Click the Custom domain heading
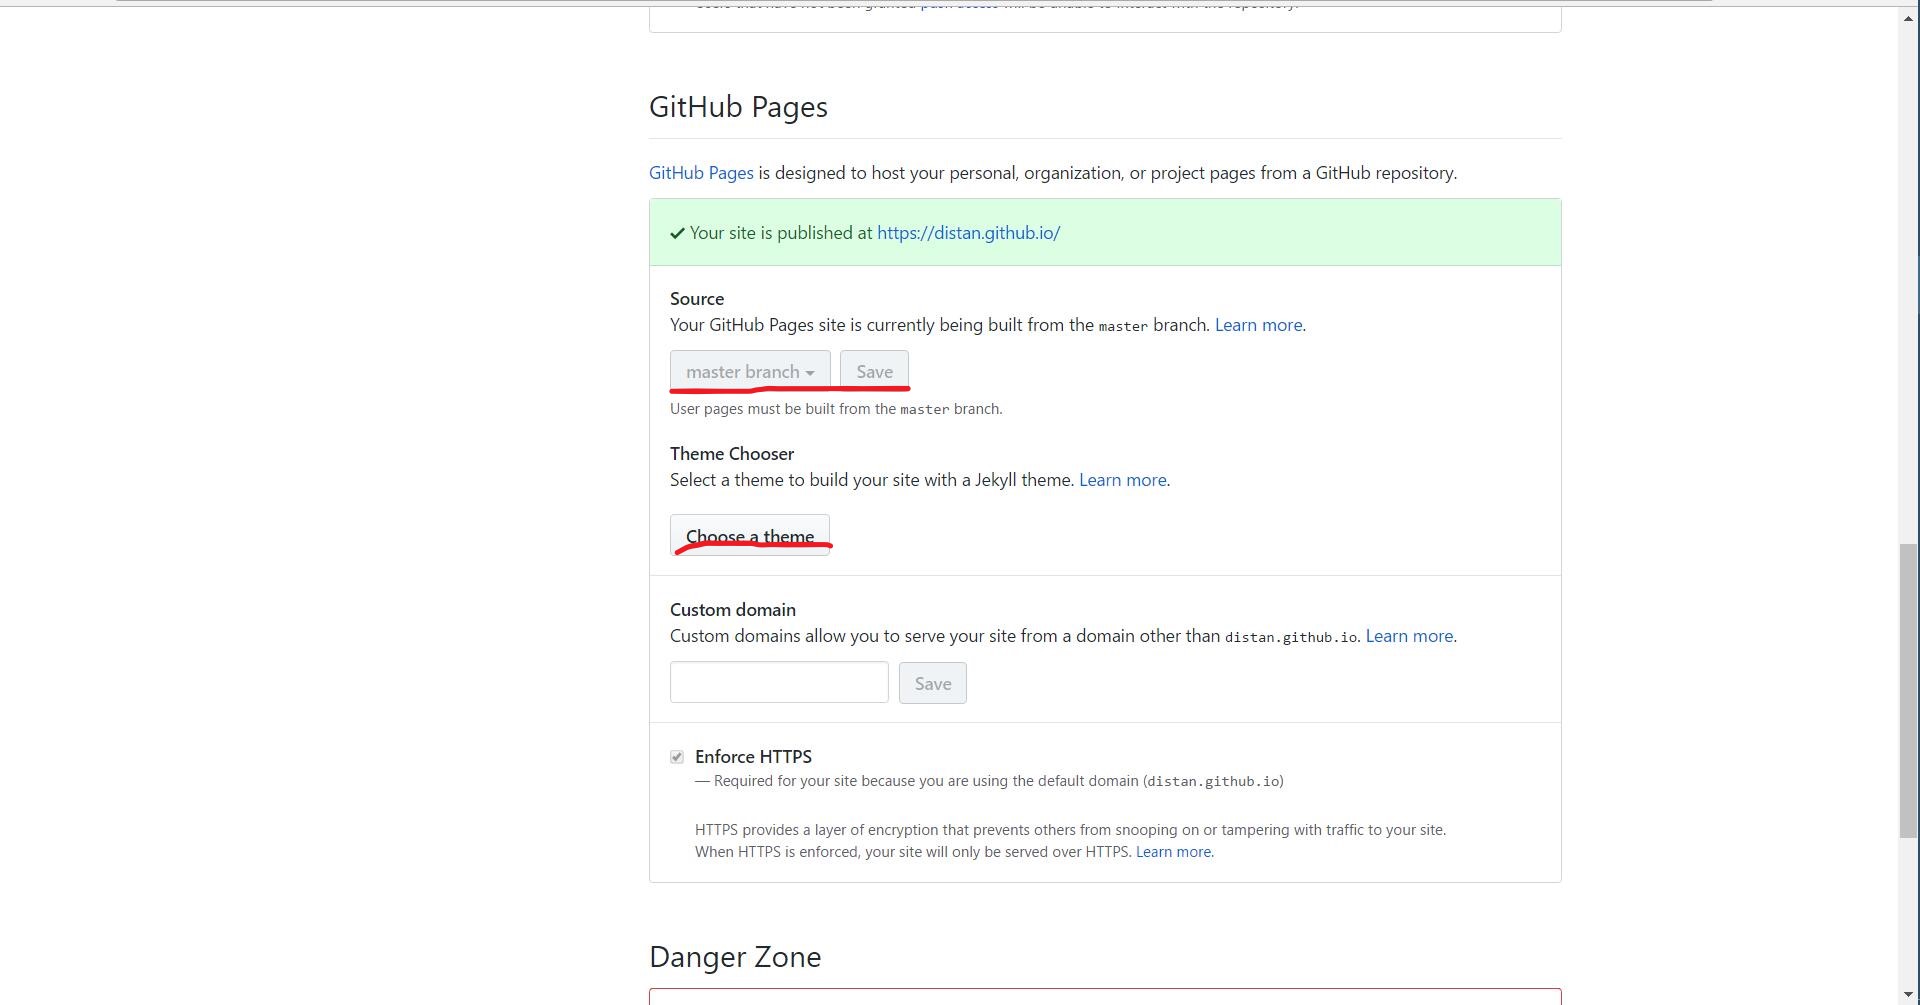 pos(733,610)
